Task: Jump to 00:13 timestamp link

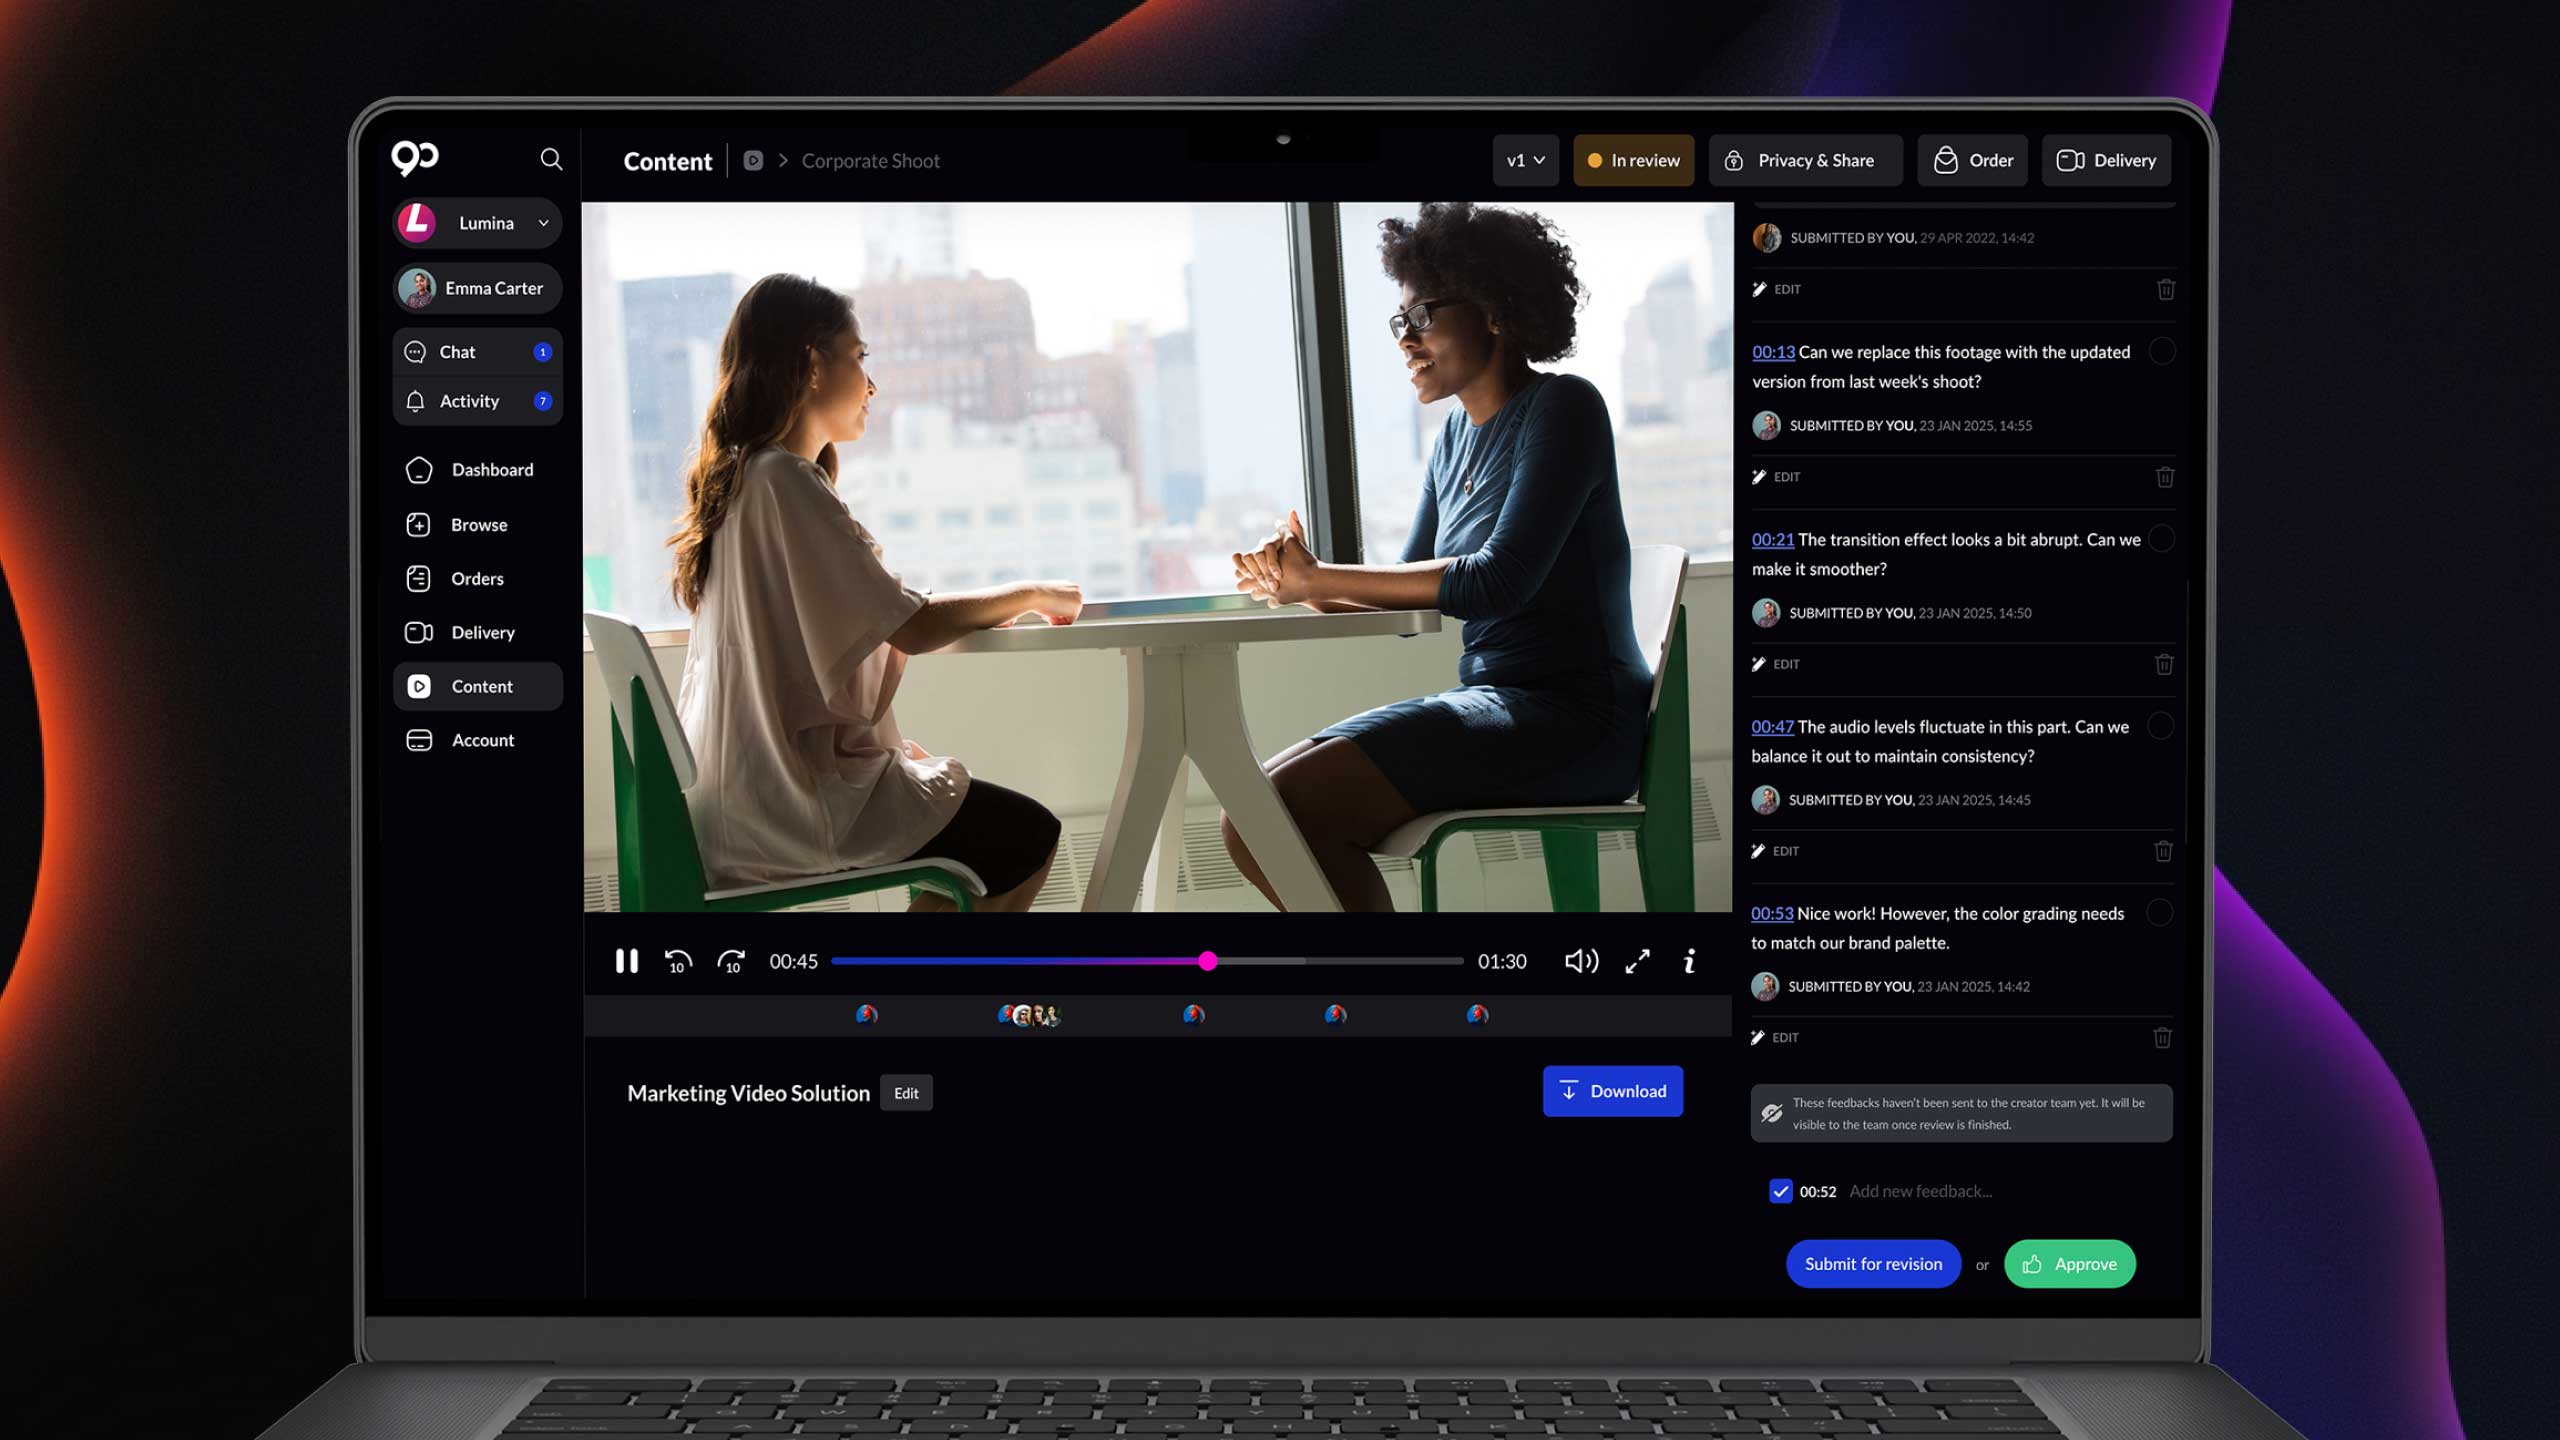Action: point(1773,352)
